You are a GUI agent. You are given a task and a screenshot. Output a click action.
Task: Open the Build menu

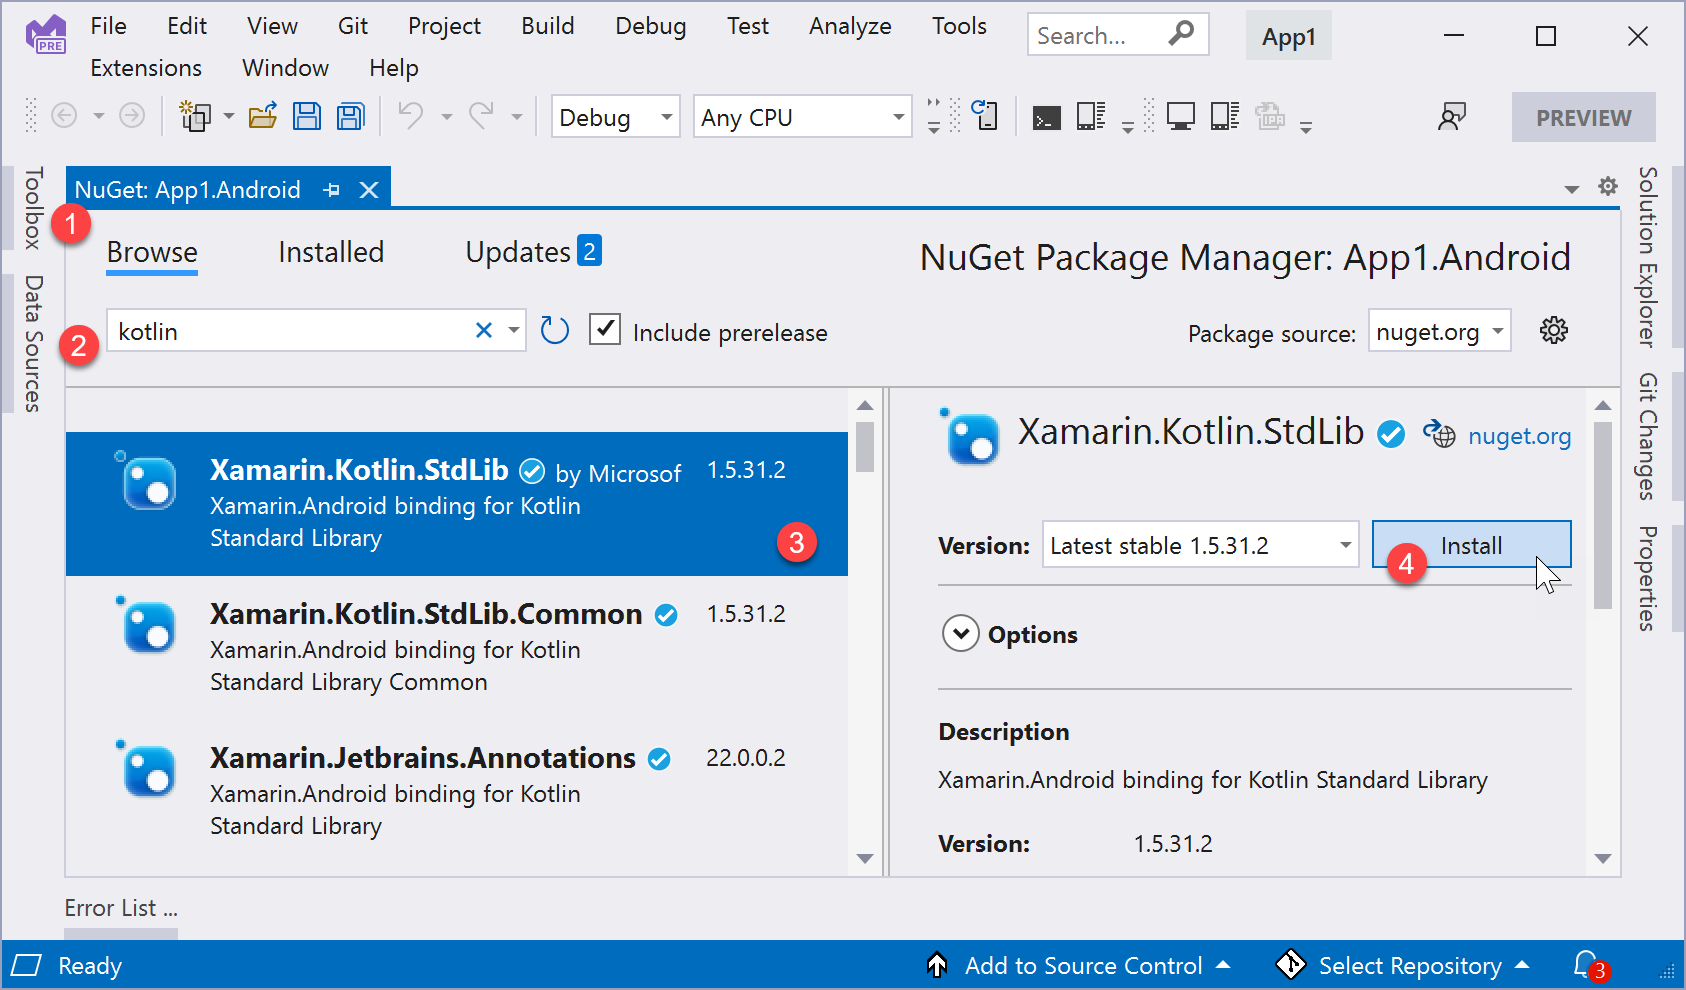547,26
